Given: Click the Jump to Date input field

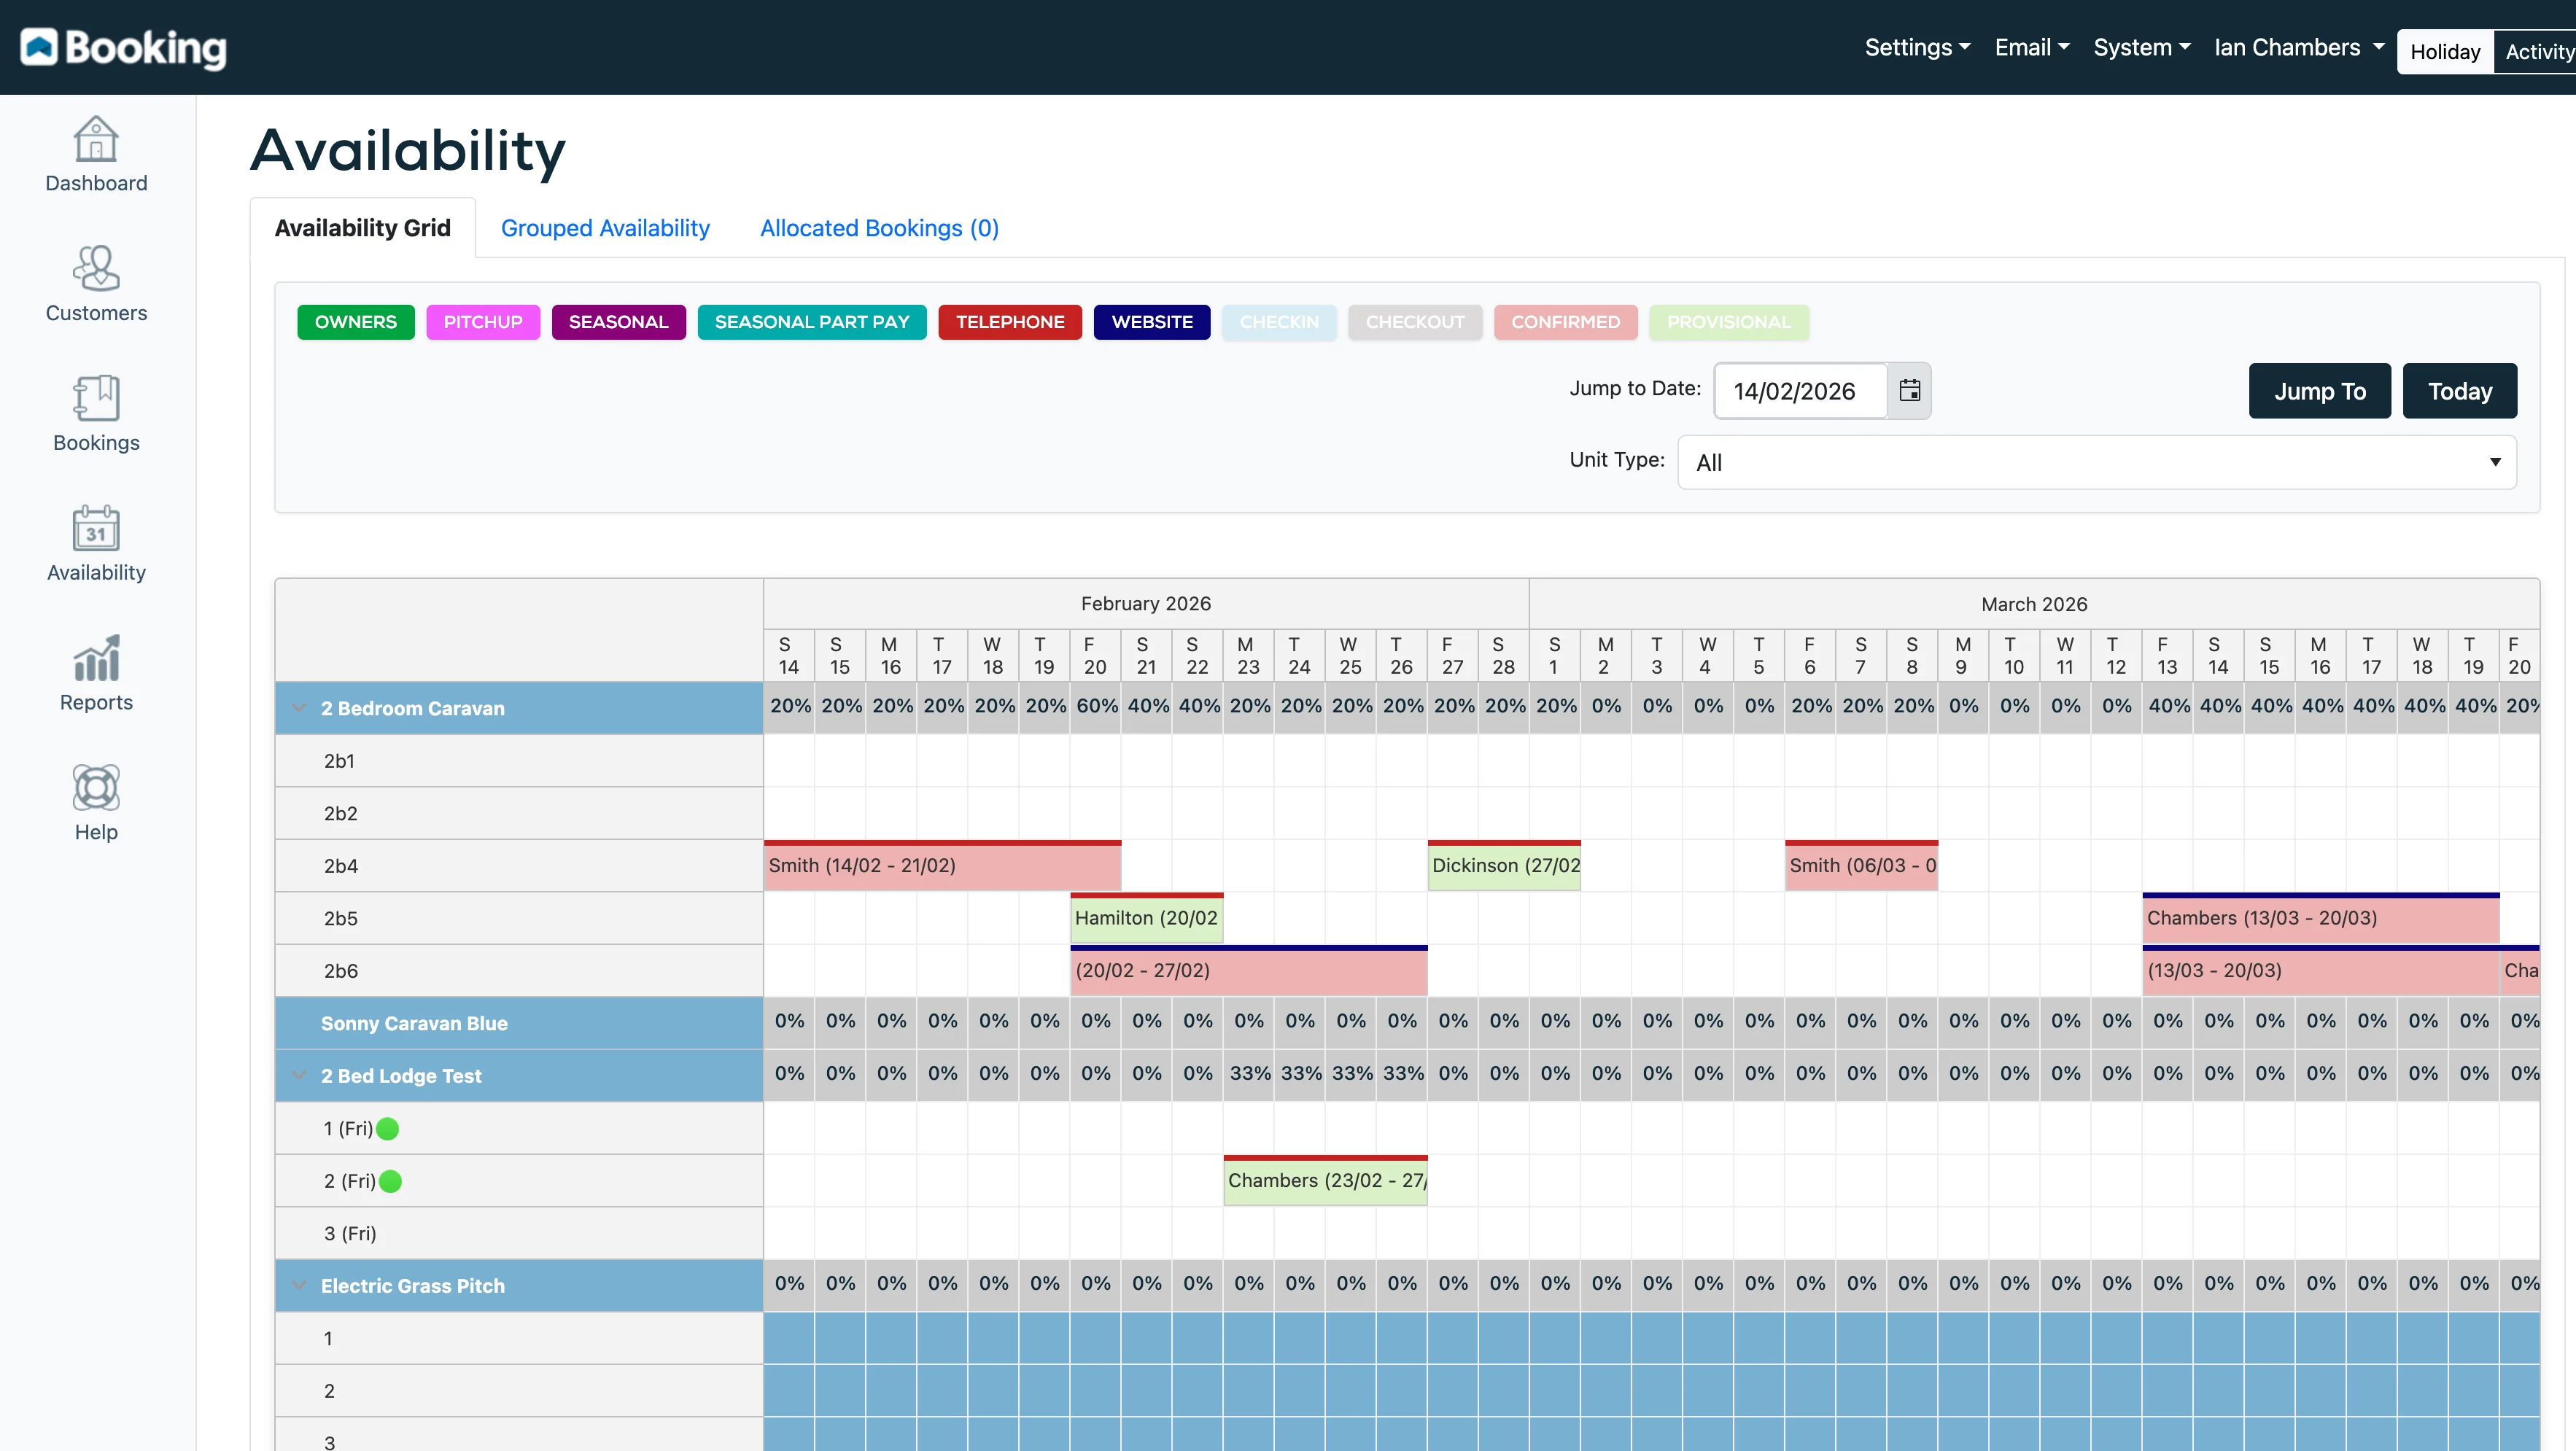Looking at the screenshot, I should click(1801, 391).
